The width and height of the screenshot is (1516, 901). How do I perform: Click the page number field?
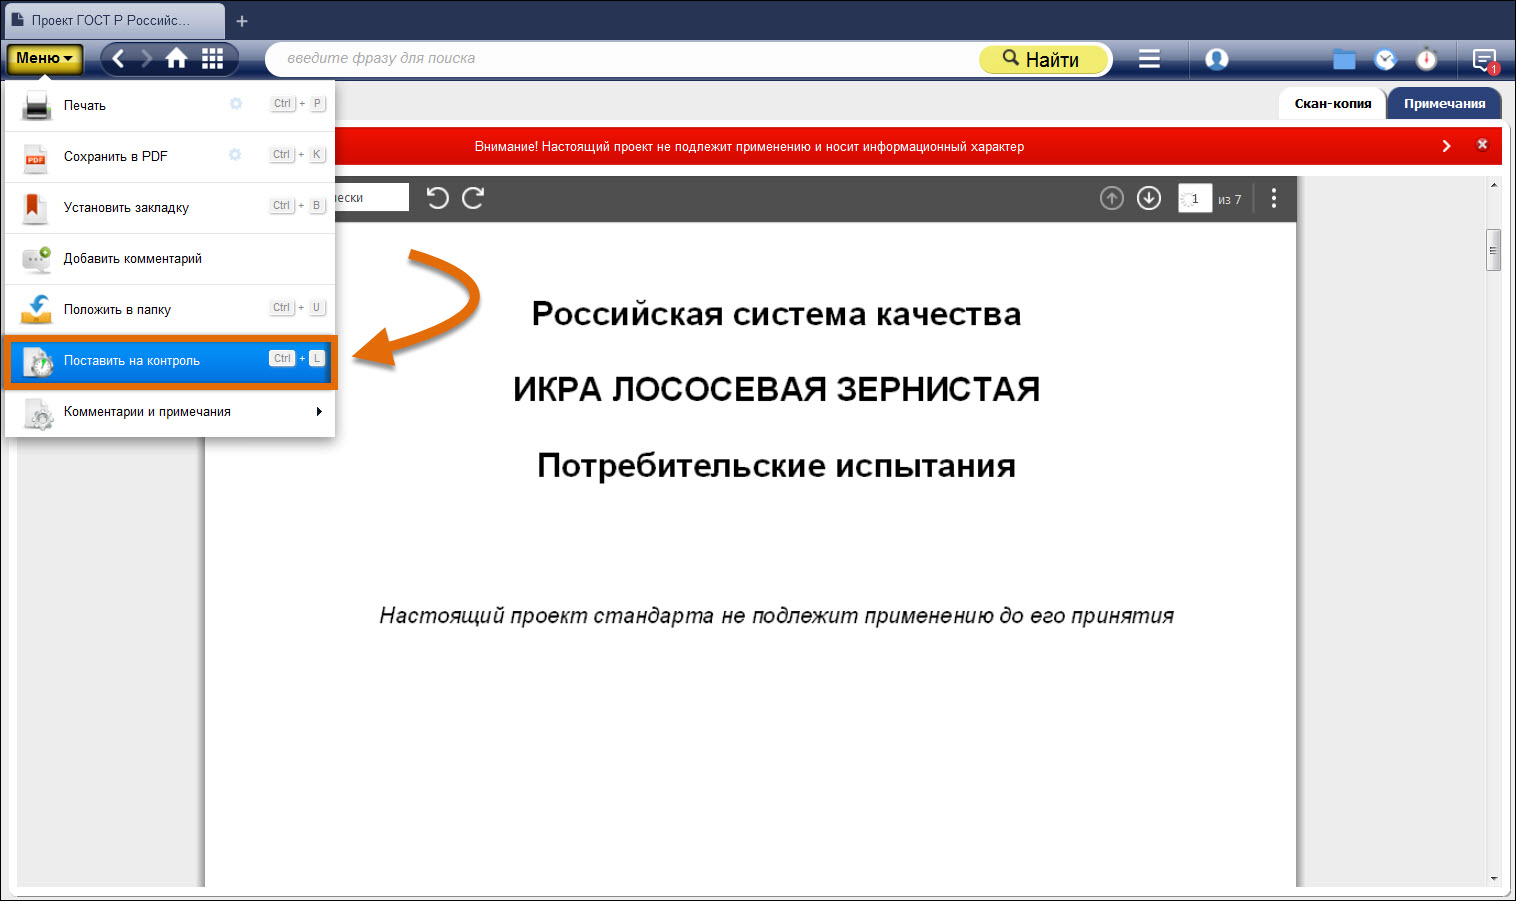(1195, 199)
